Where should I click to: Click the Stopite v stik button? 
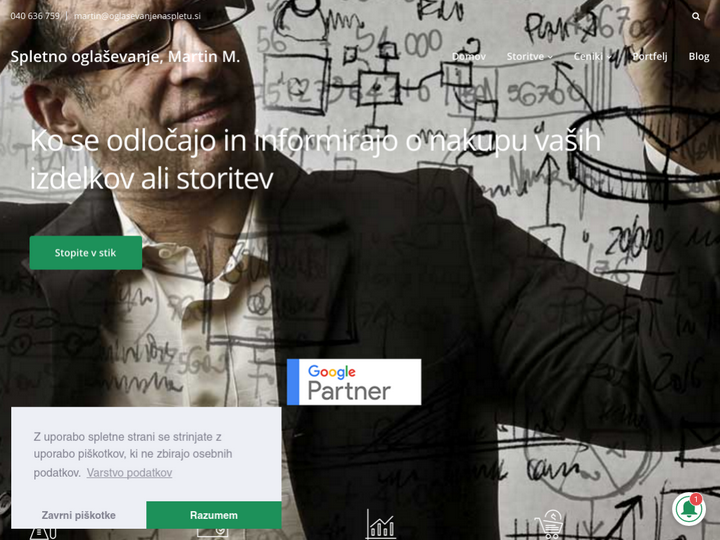pos(85,253)
